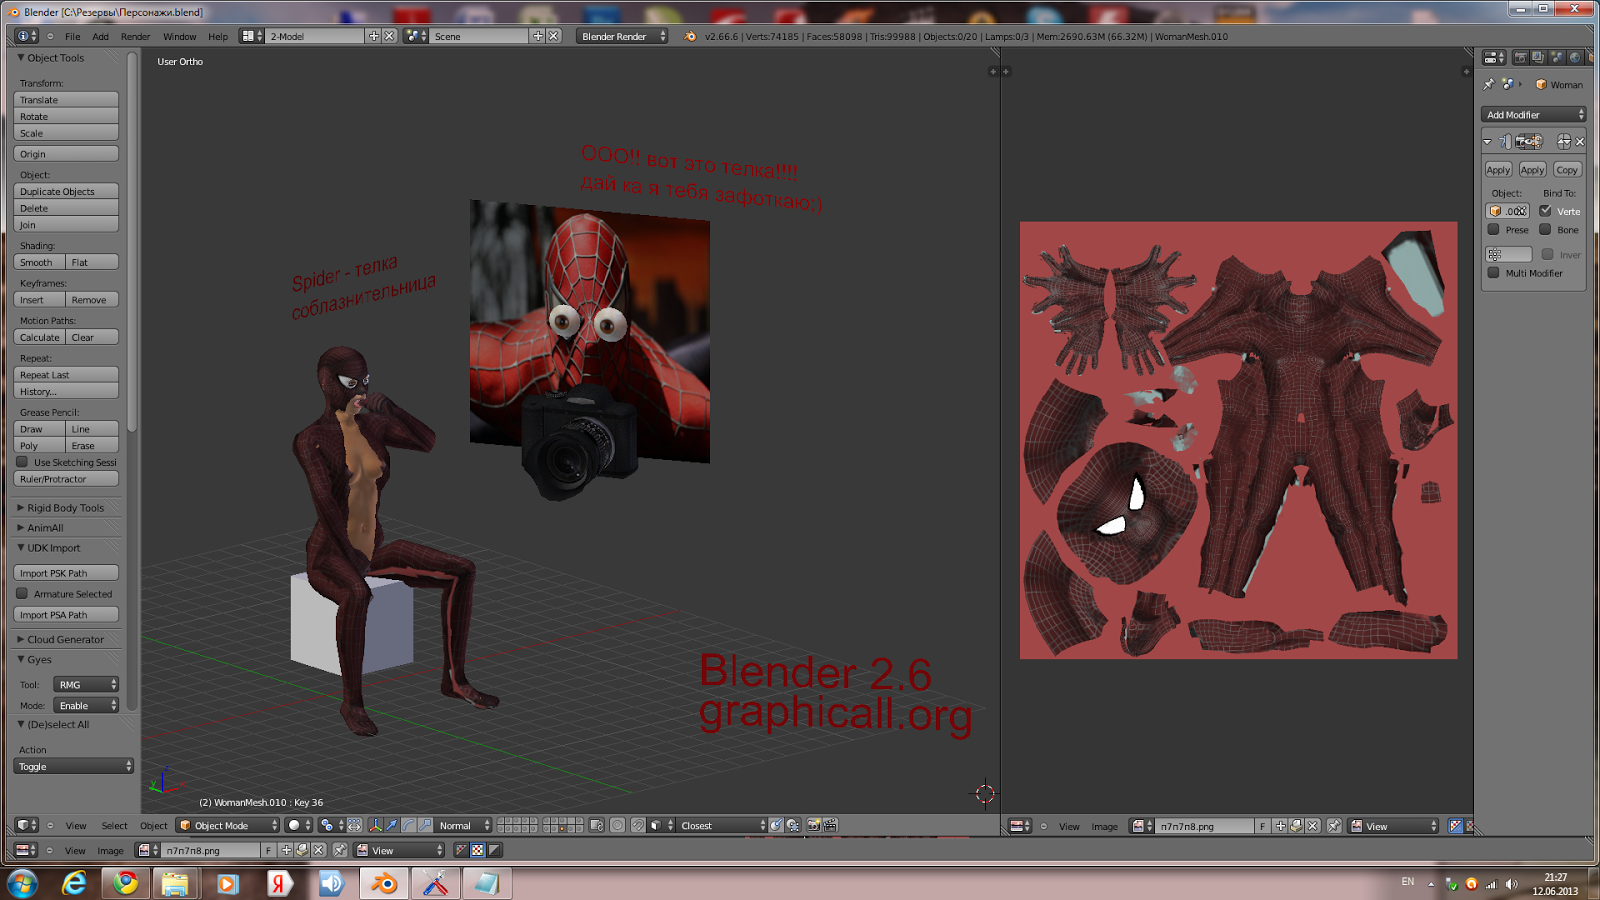Viewport: 1600px width, 900px height.
Task: Enable Multi Modifier checkbox
Action: coord(1494,273)
